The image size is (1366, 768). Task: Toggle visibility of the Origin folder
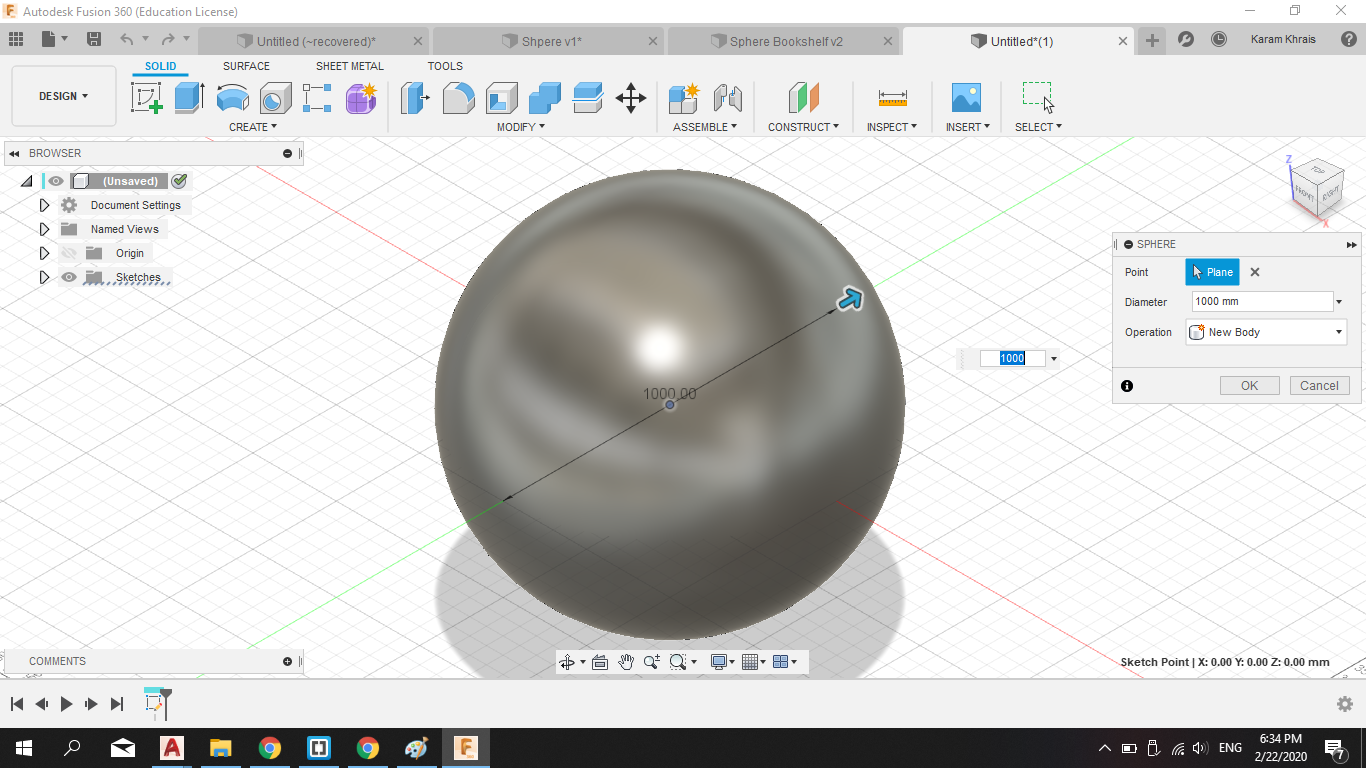click(69, 253)
